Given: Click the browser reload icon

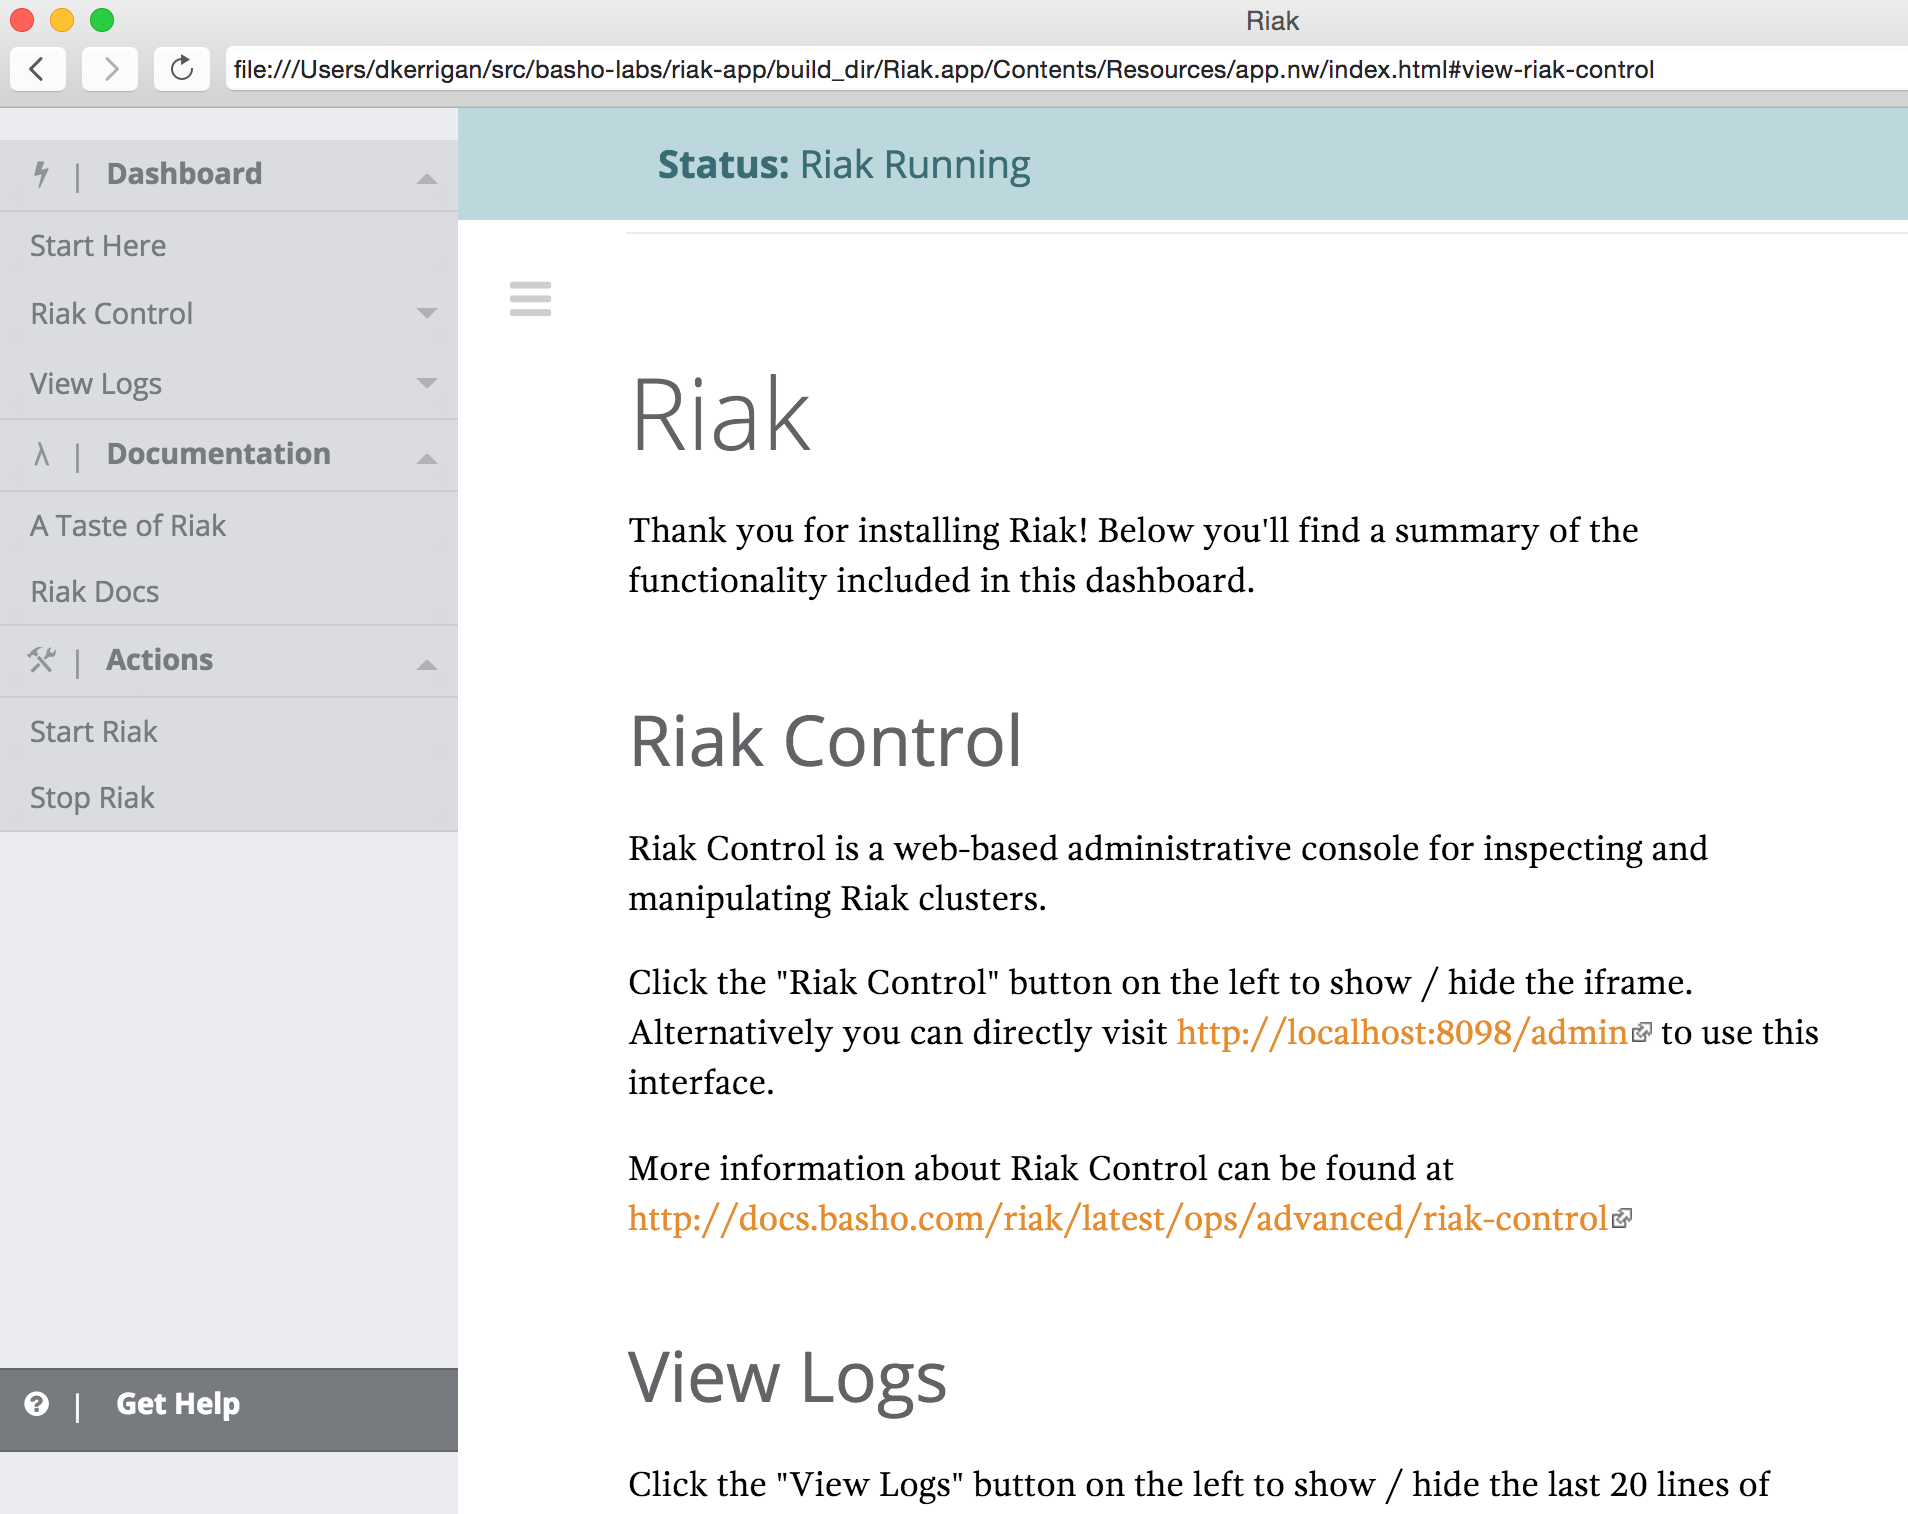Looking at the screenshot, I should tap(181, 69).
